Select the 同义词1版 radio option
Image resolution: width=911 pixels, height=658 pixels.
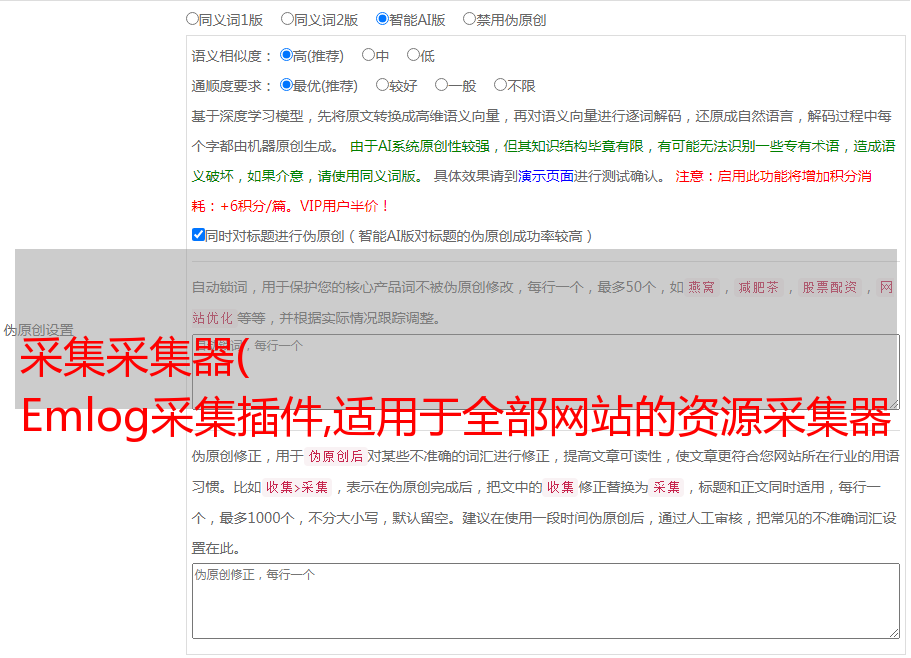tap(192, 19)
